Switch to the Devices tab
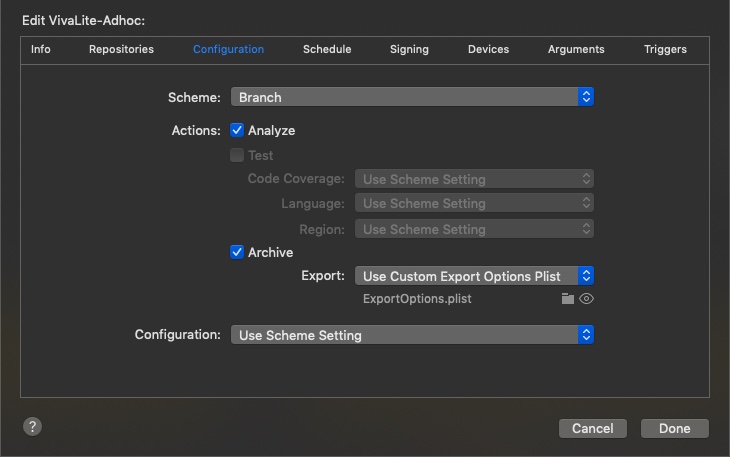Image resolution: width=730 pixels, height=457 pixels. pos(488,49)
